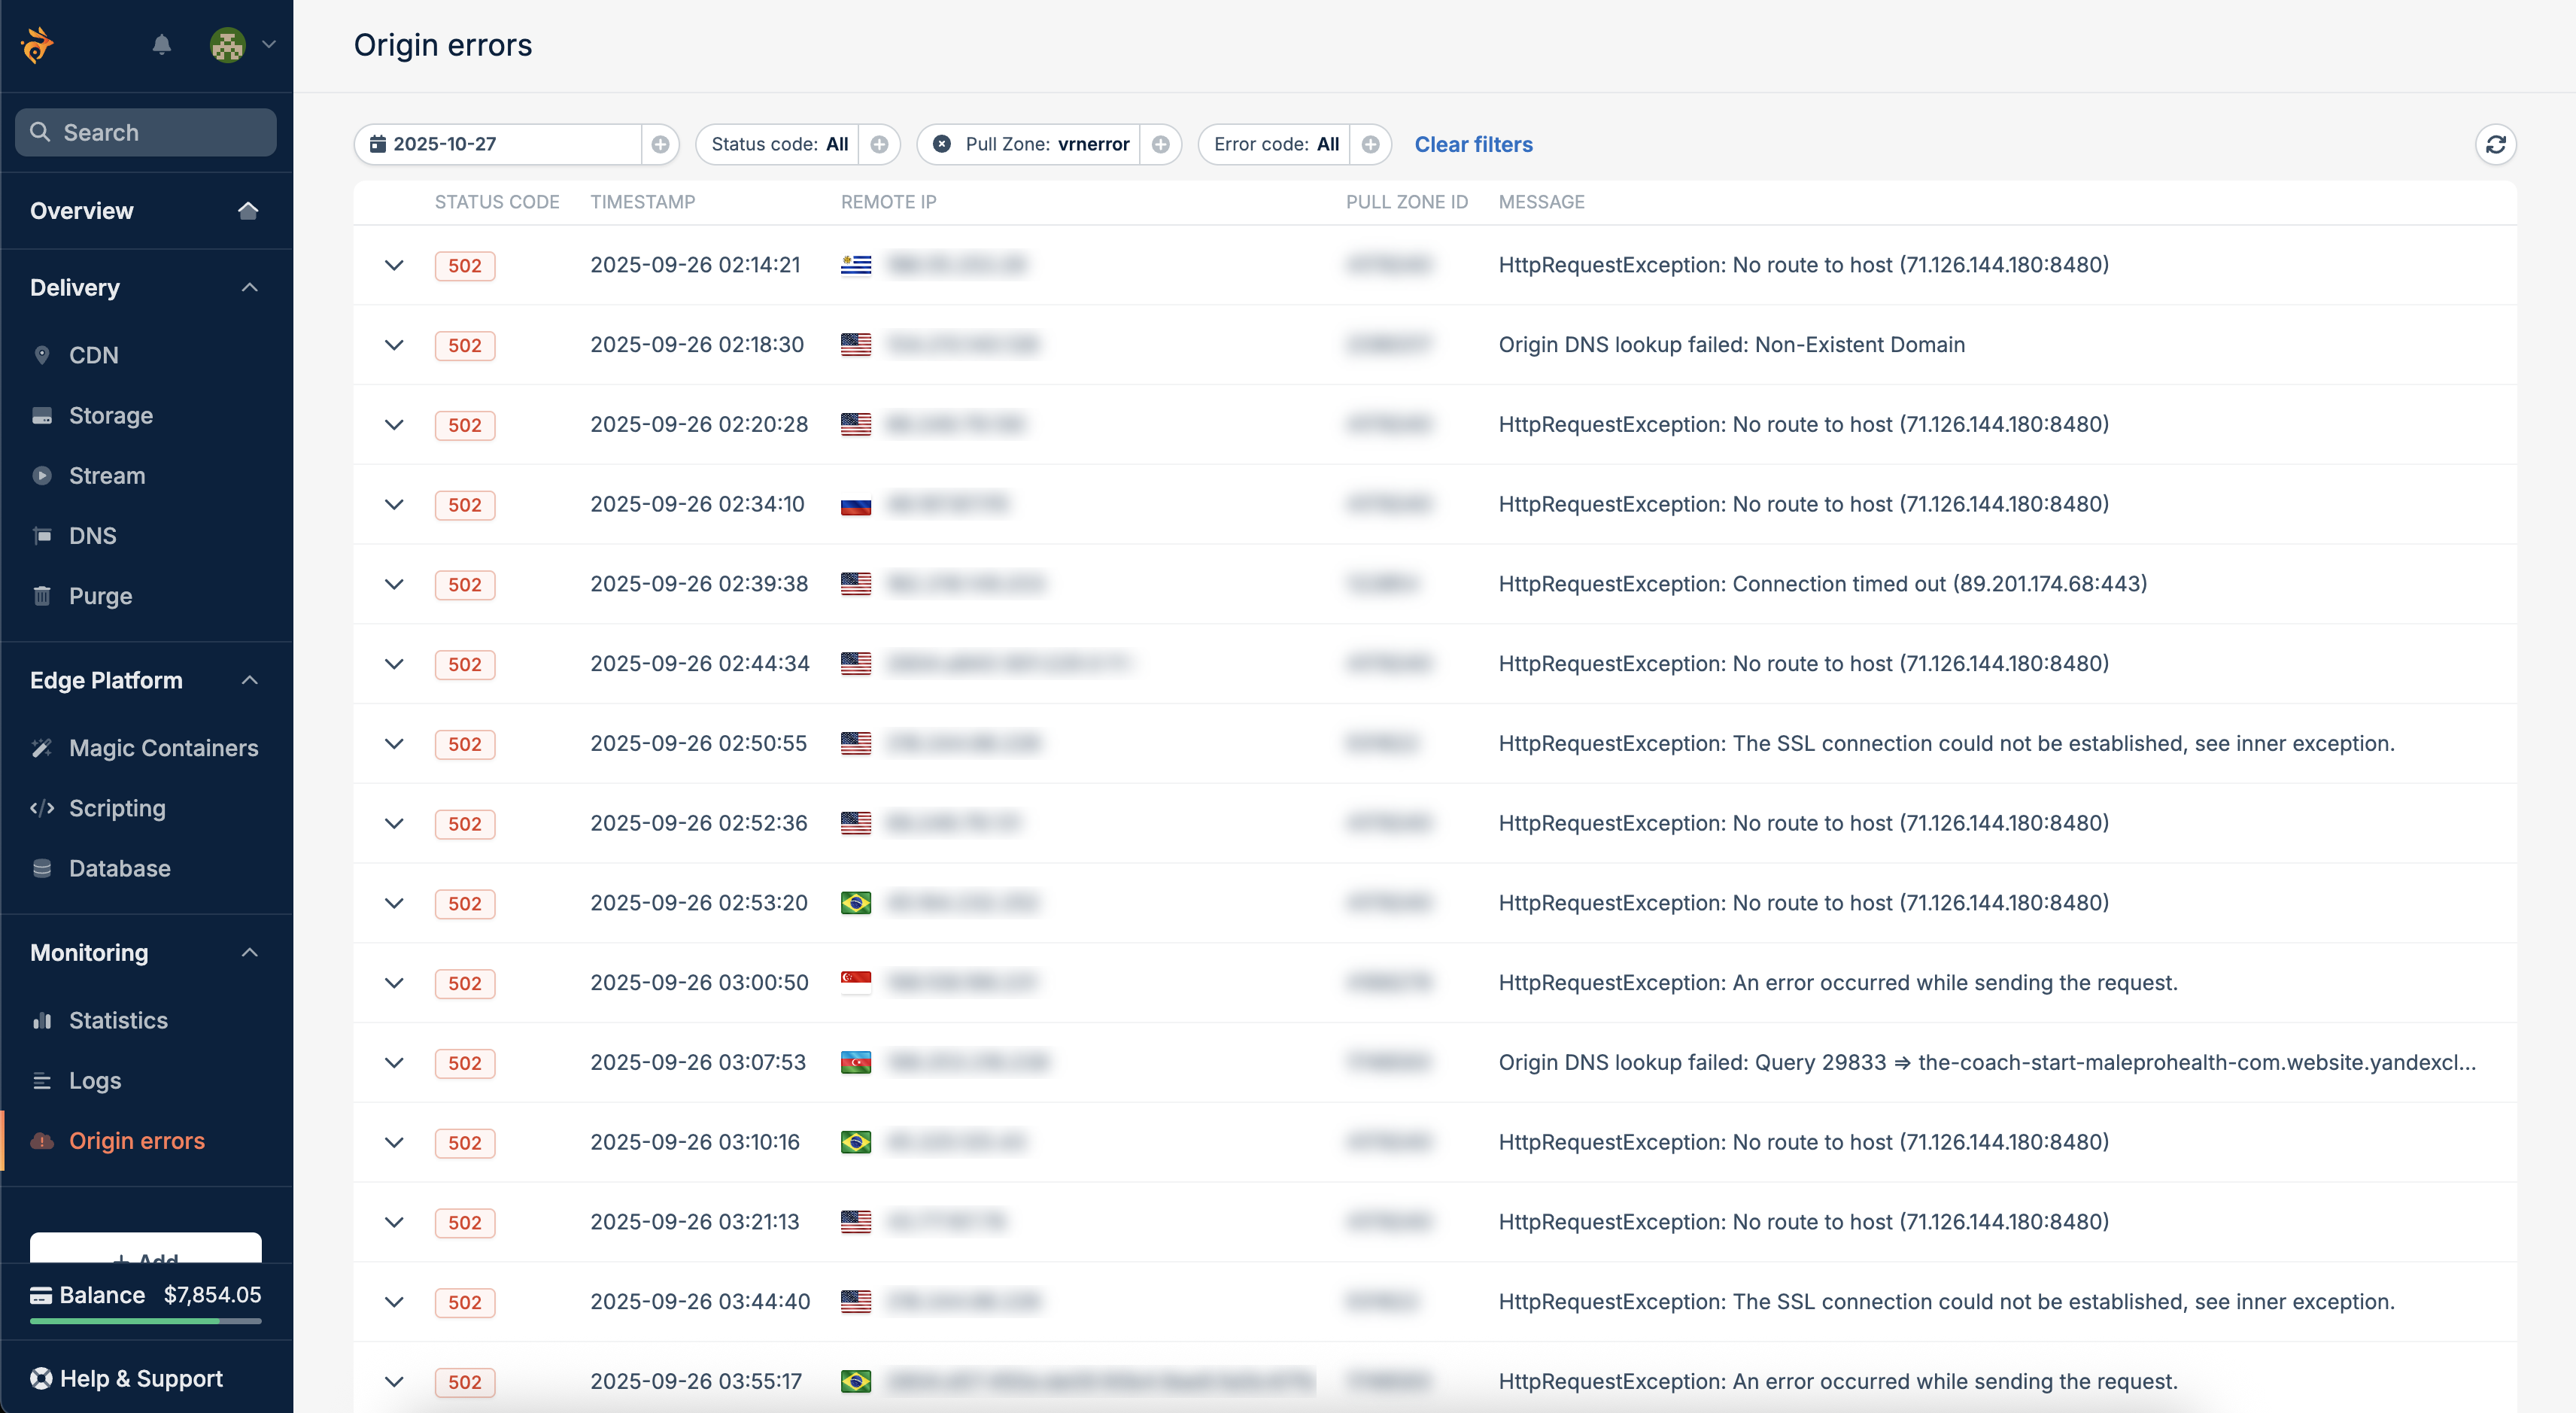
Task: Collapse the Monitoring sidebar section
Action: (x=250, y=953)
